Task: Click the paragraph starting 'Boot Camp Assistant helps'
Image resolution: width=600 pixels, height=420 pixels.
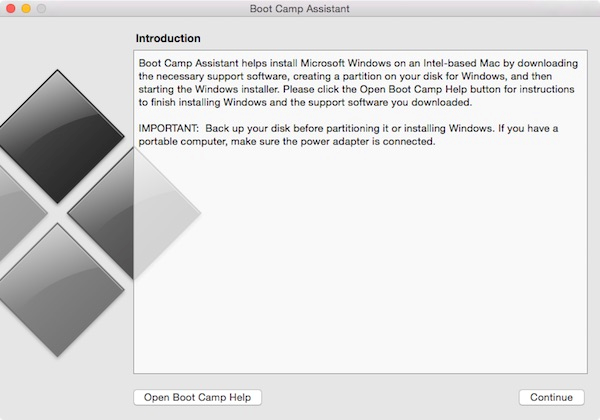Action: pyautogui.click(x=358, y=83)
